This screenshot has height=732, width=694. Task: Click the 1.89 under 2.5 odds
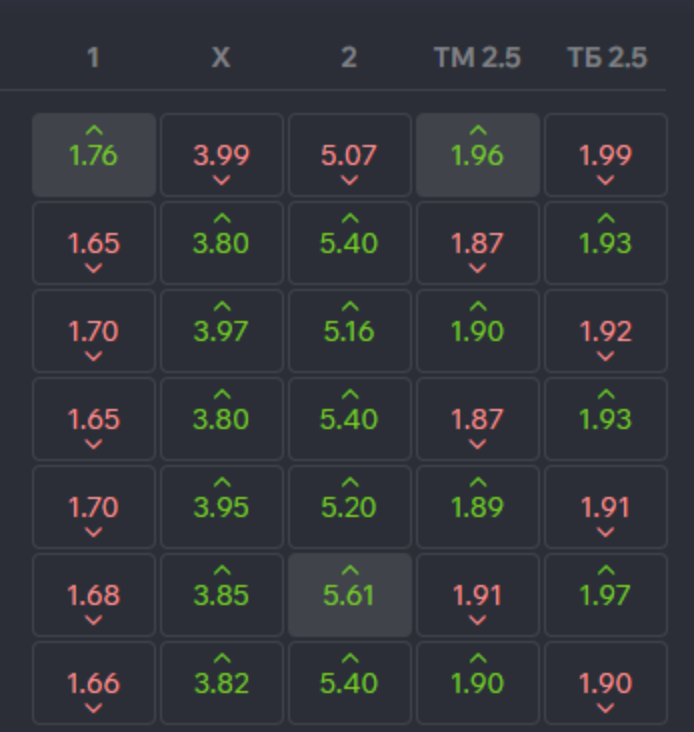(x=478, y=507)
